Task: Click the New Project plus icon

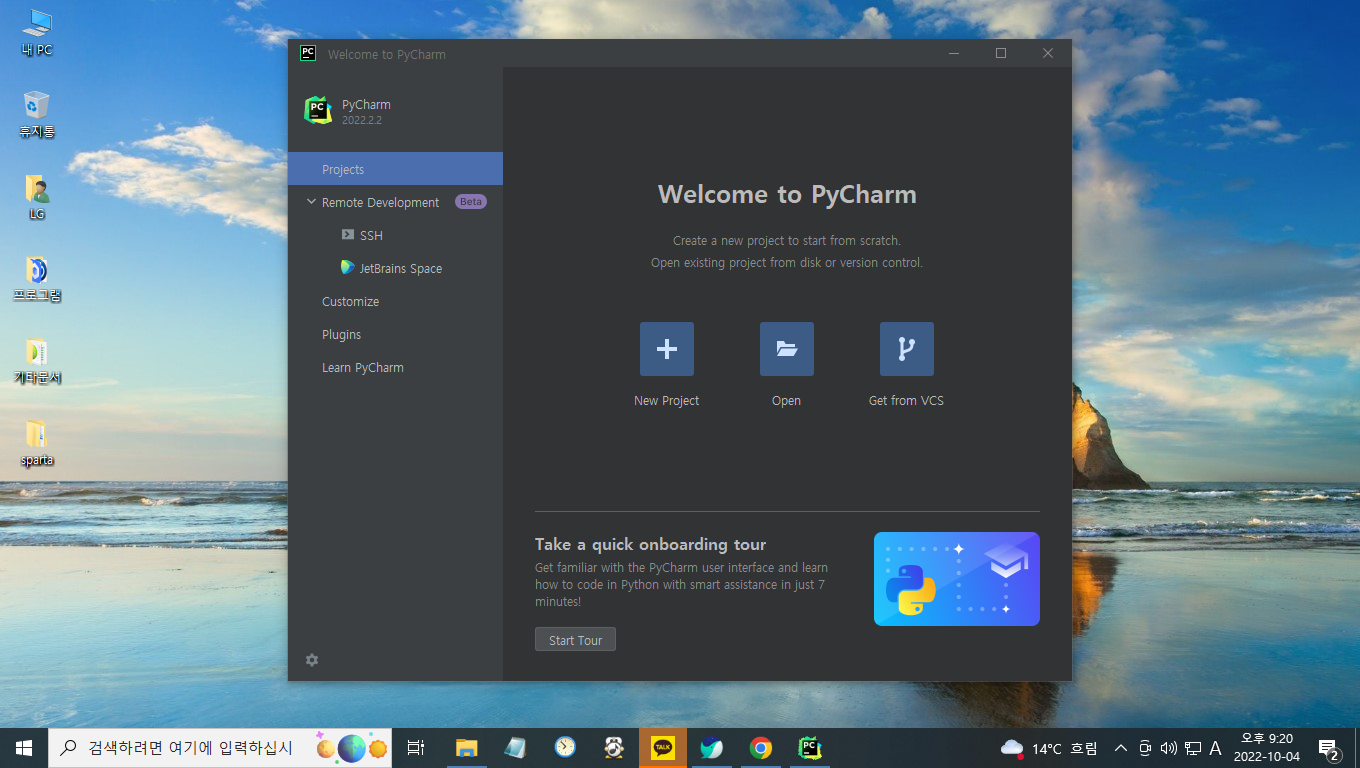Action: [x=667, y=349]
